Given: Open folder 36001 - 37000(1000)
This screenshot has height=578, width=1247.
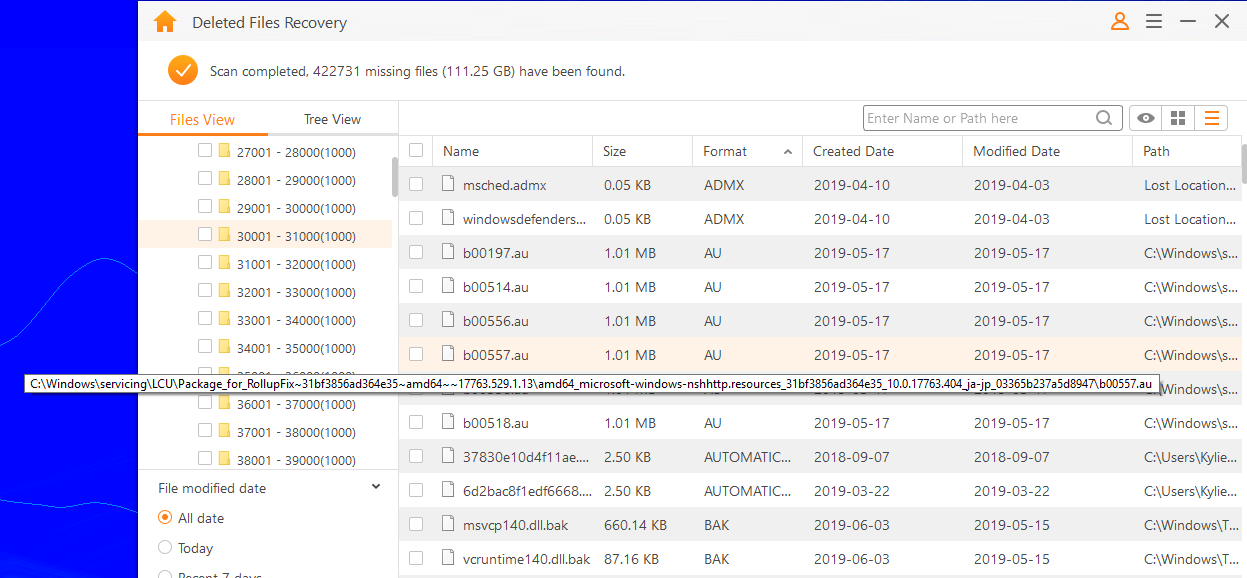Looking at the screenshot, I should [296, 404].
